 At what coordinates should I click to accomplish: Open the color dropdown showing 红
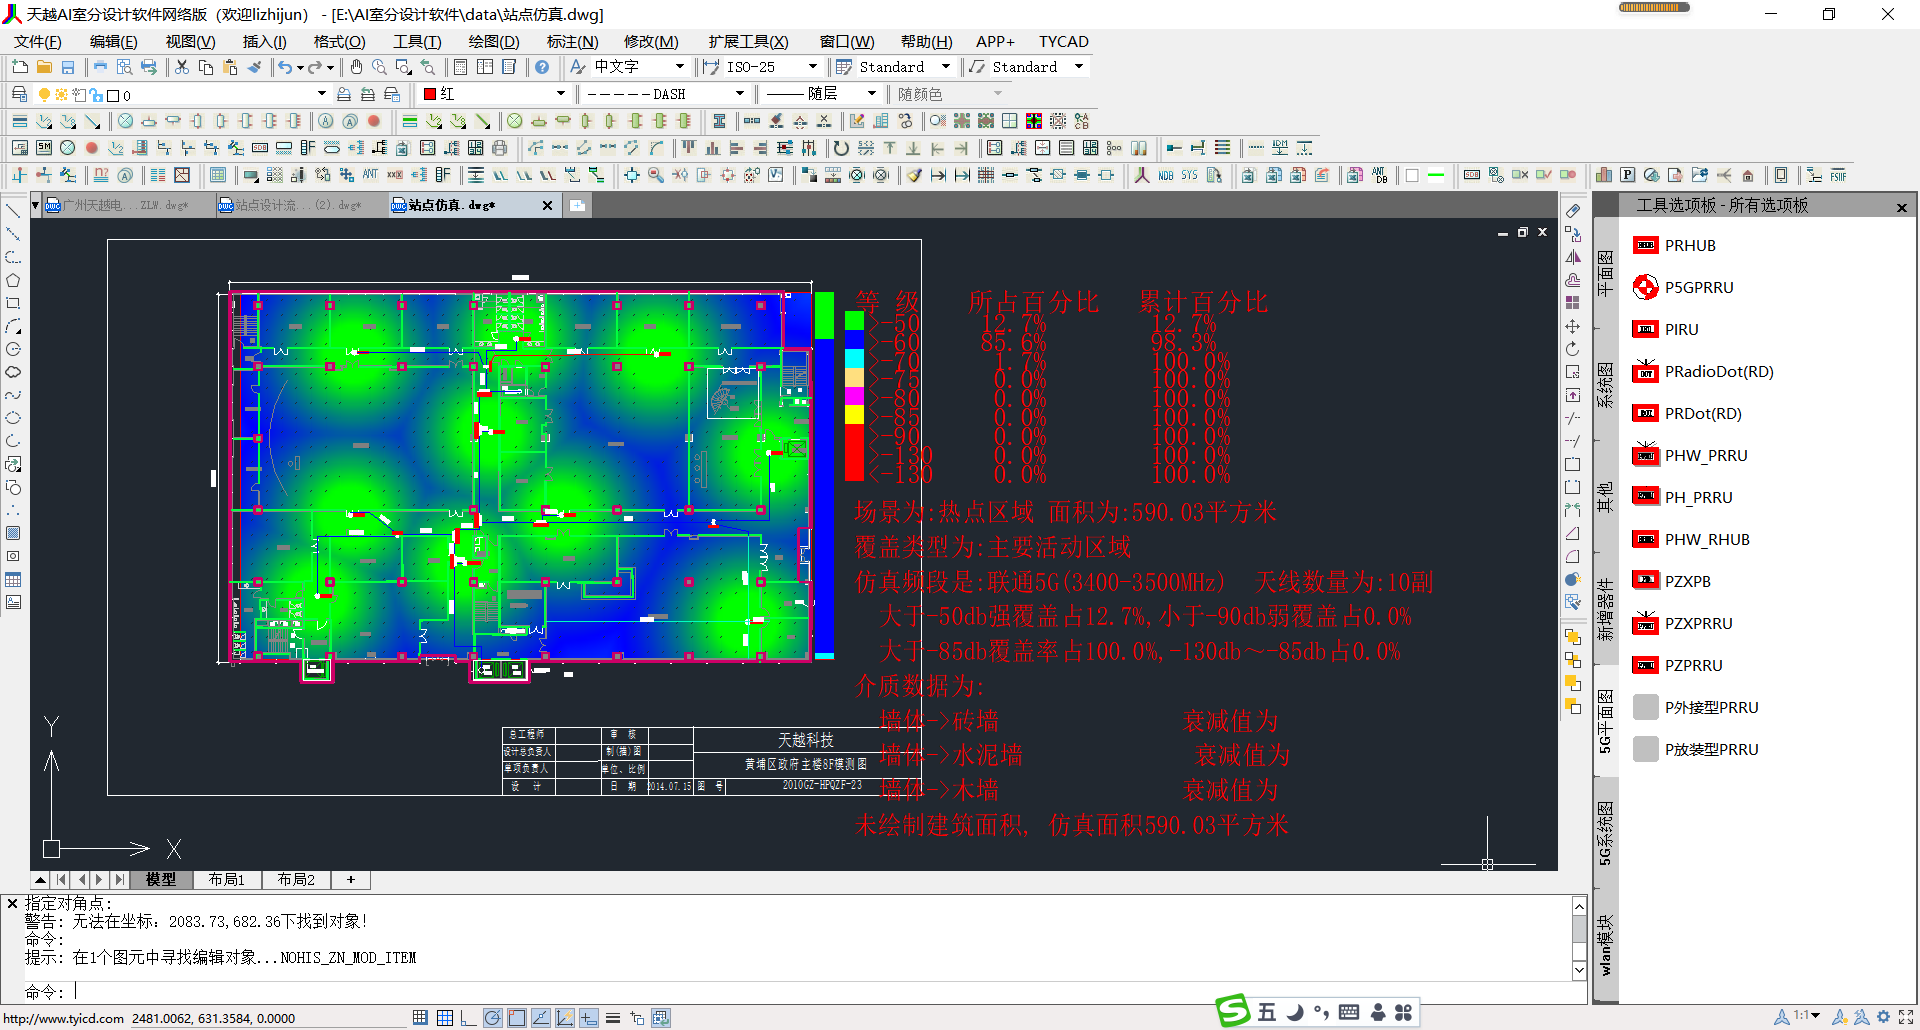pos(560,94)
